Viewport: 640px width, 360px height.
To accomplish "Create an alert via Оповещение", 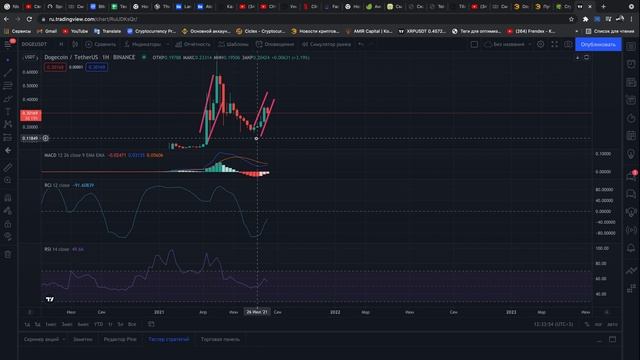I will tap(275, 44).
